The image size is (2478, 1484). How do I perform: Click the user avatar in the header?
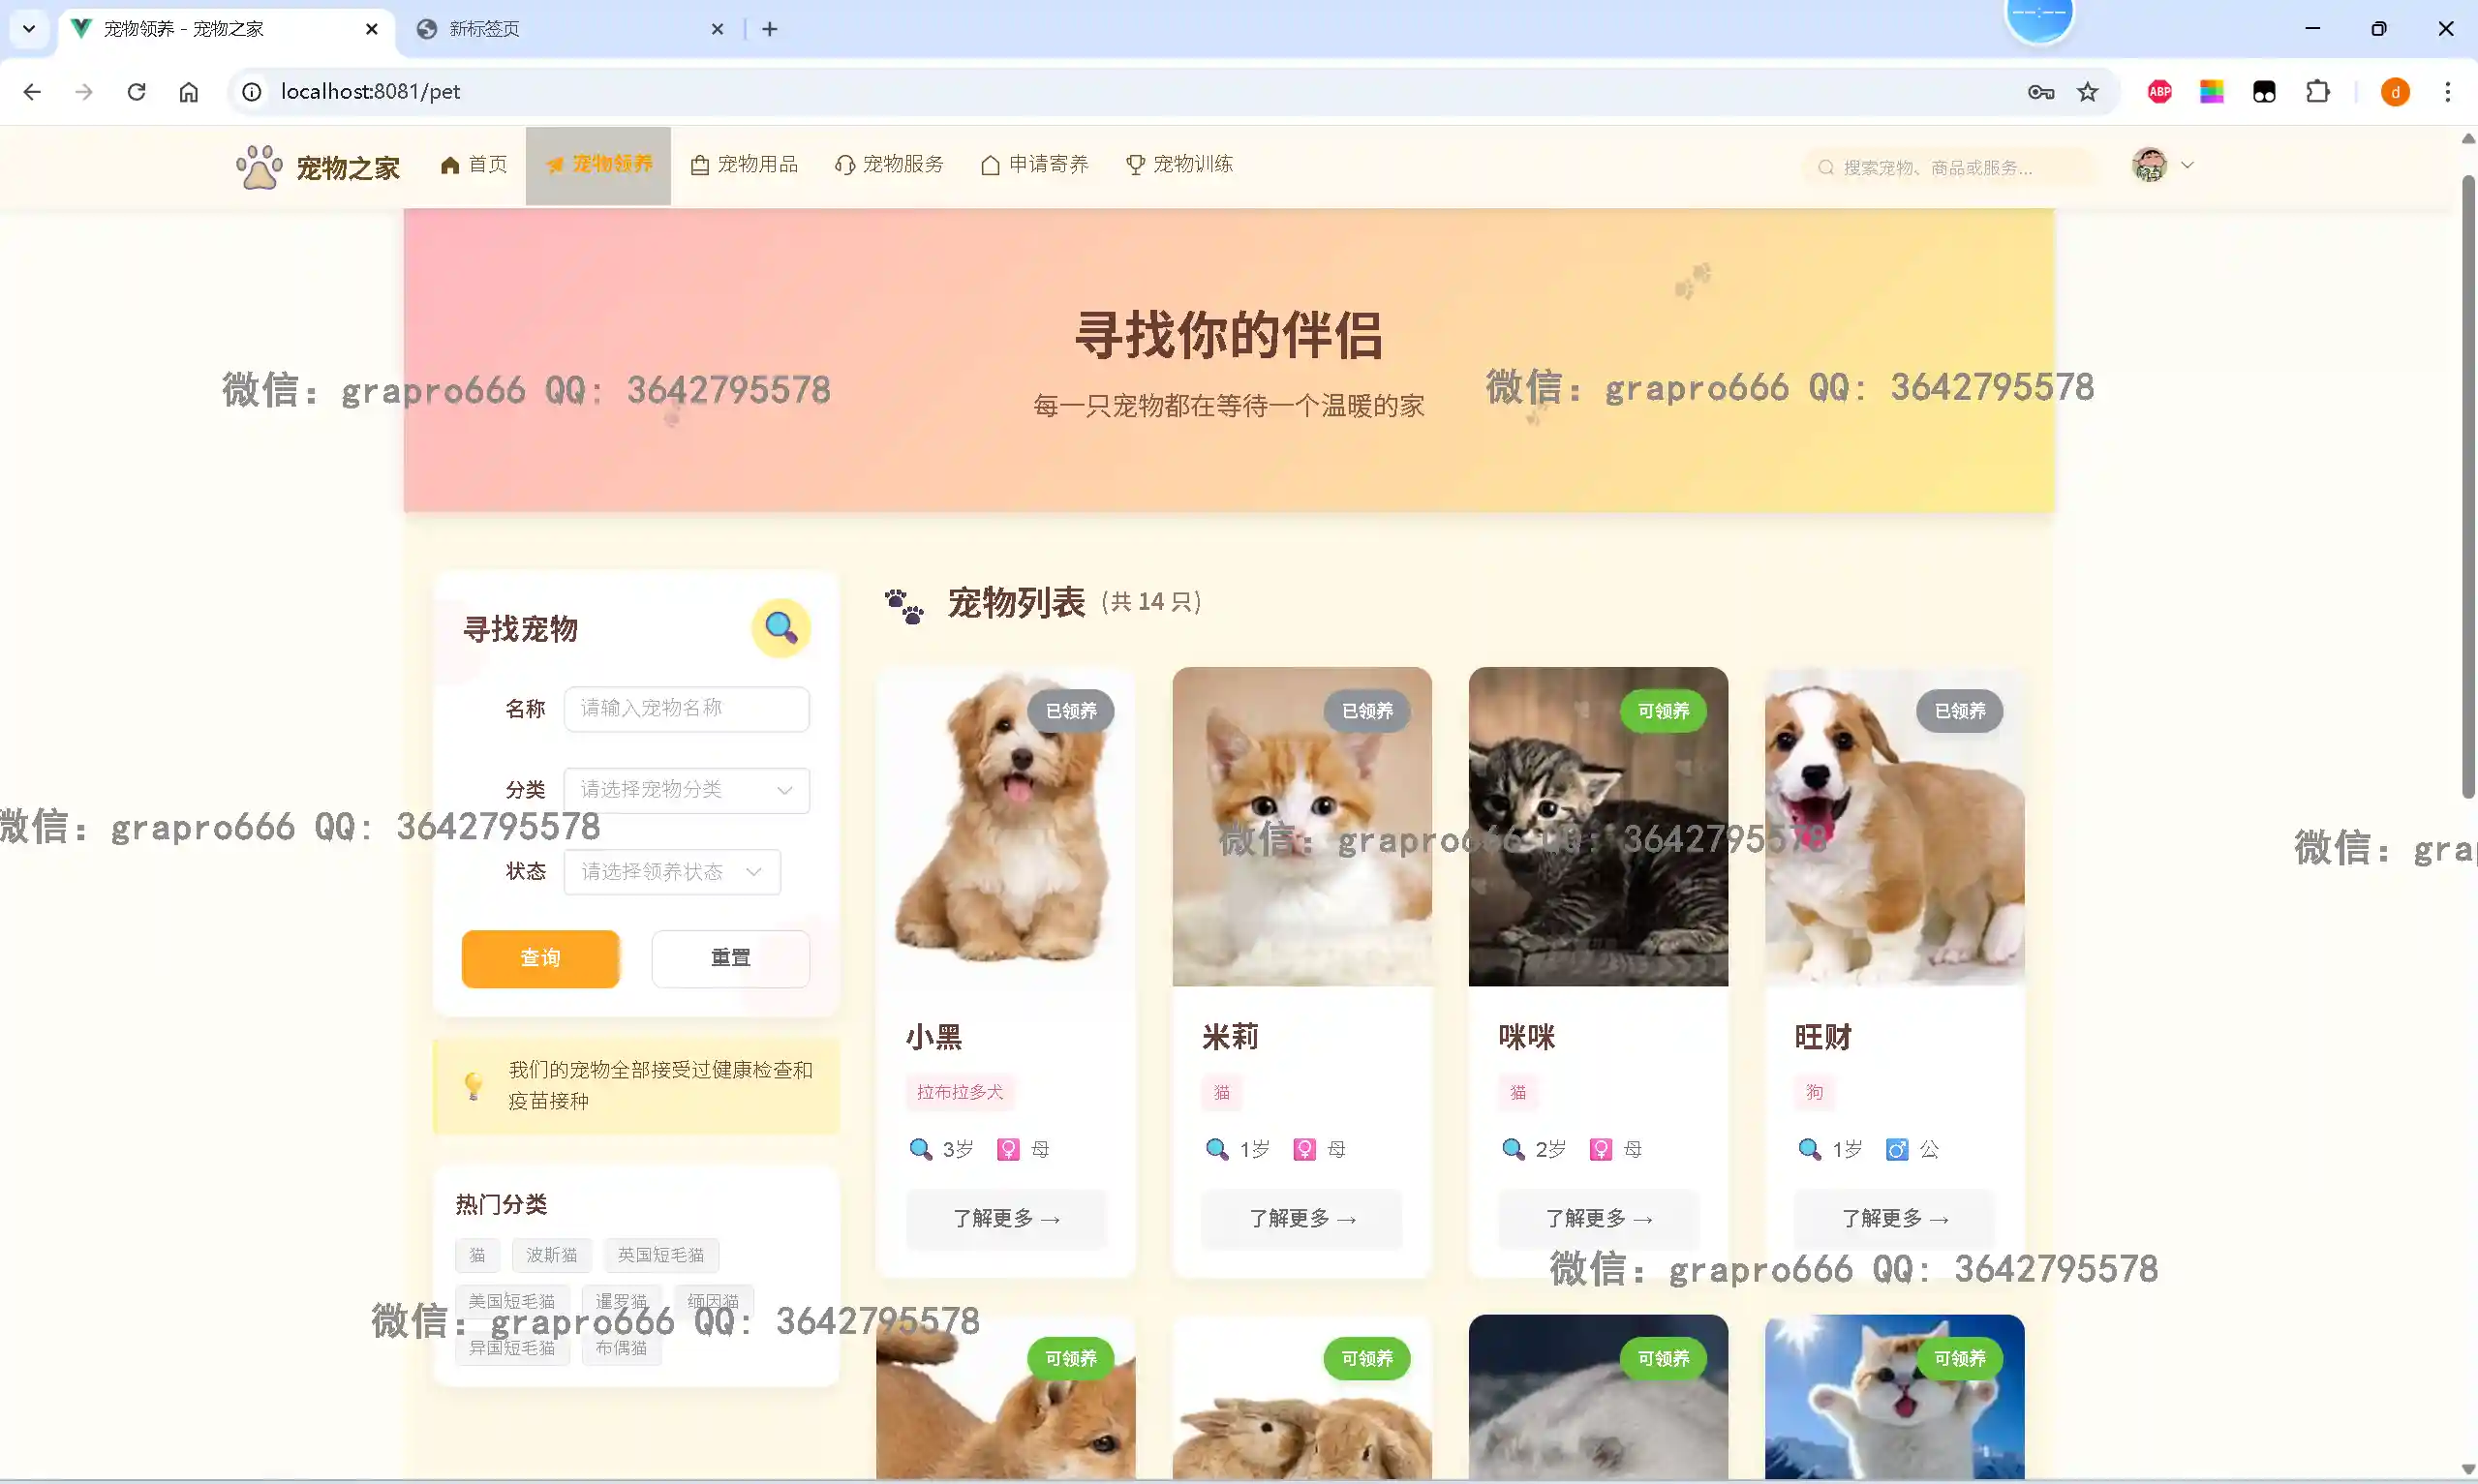tap(2149, 165)
